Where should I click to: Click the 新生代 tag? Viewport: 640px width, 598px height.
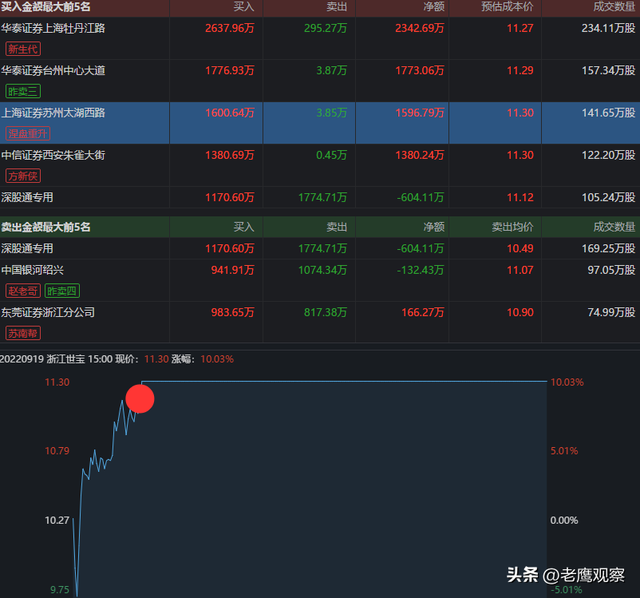(23, 49)
